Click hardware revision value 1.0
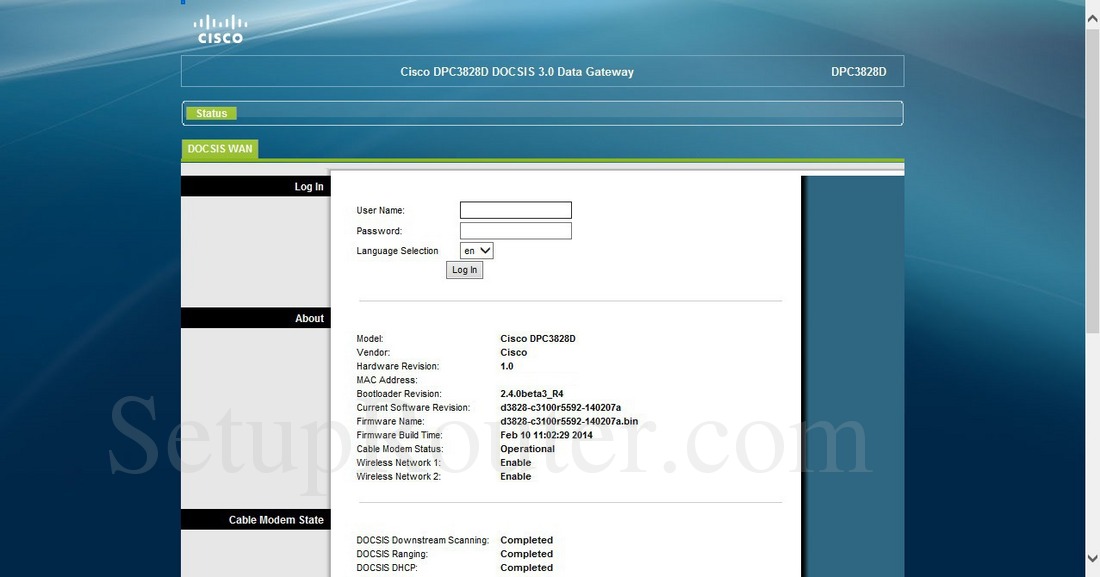Image resolution: width=1100 pixels, height=577 pixels. (507, 366)
